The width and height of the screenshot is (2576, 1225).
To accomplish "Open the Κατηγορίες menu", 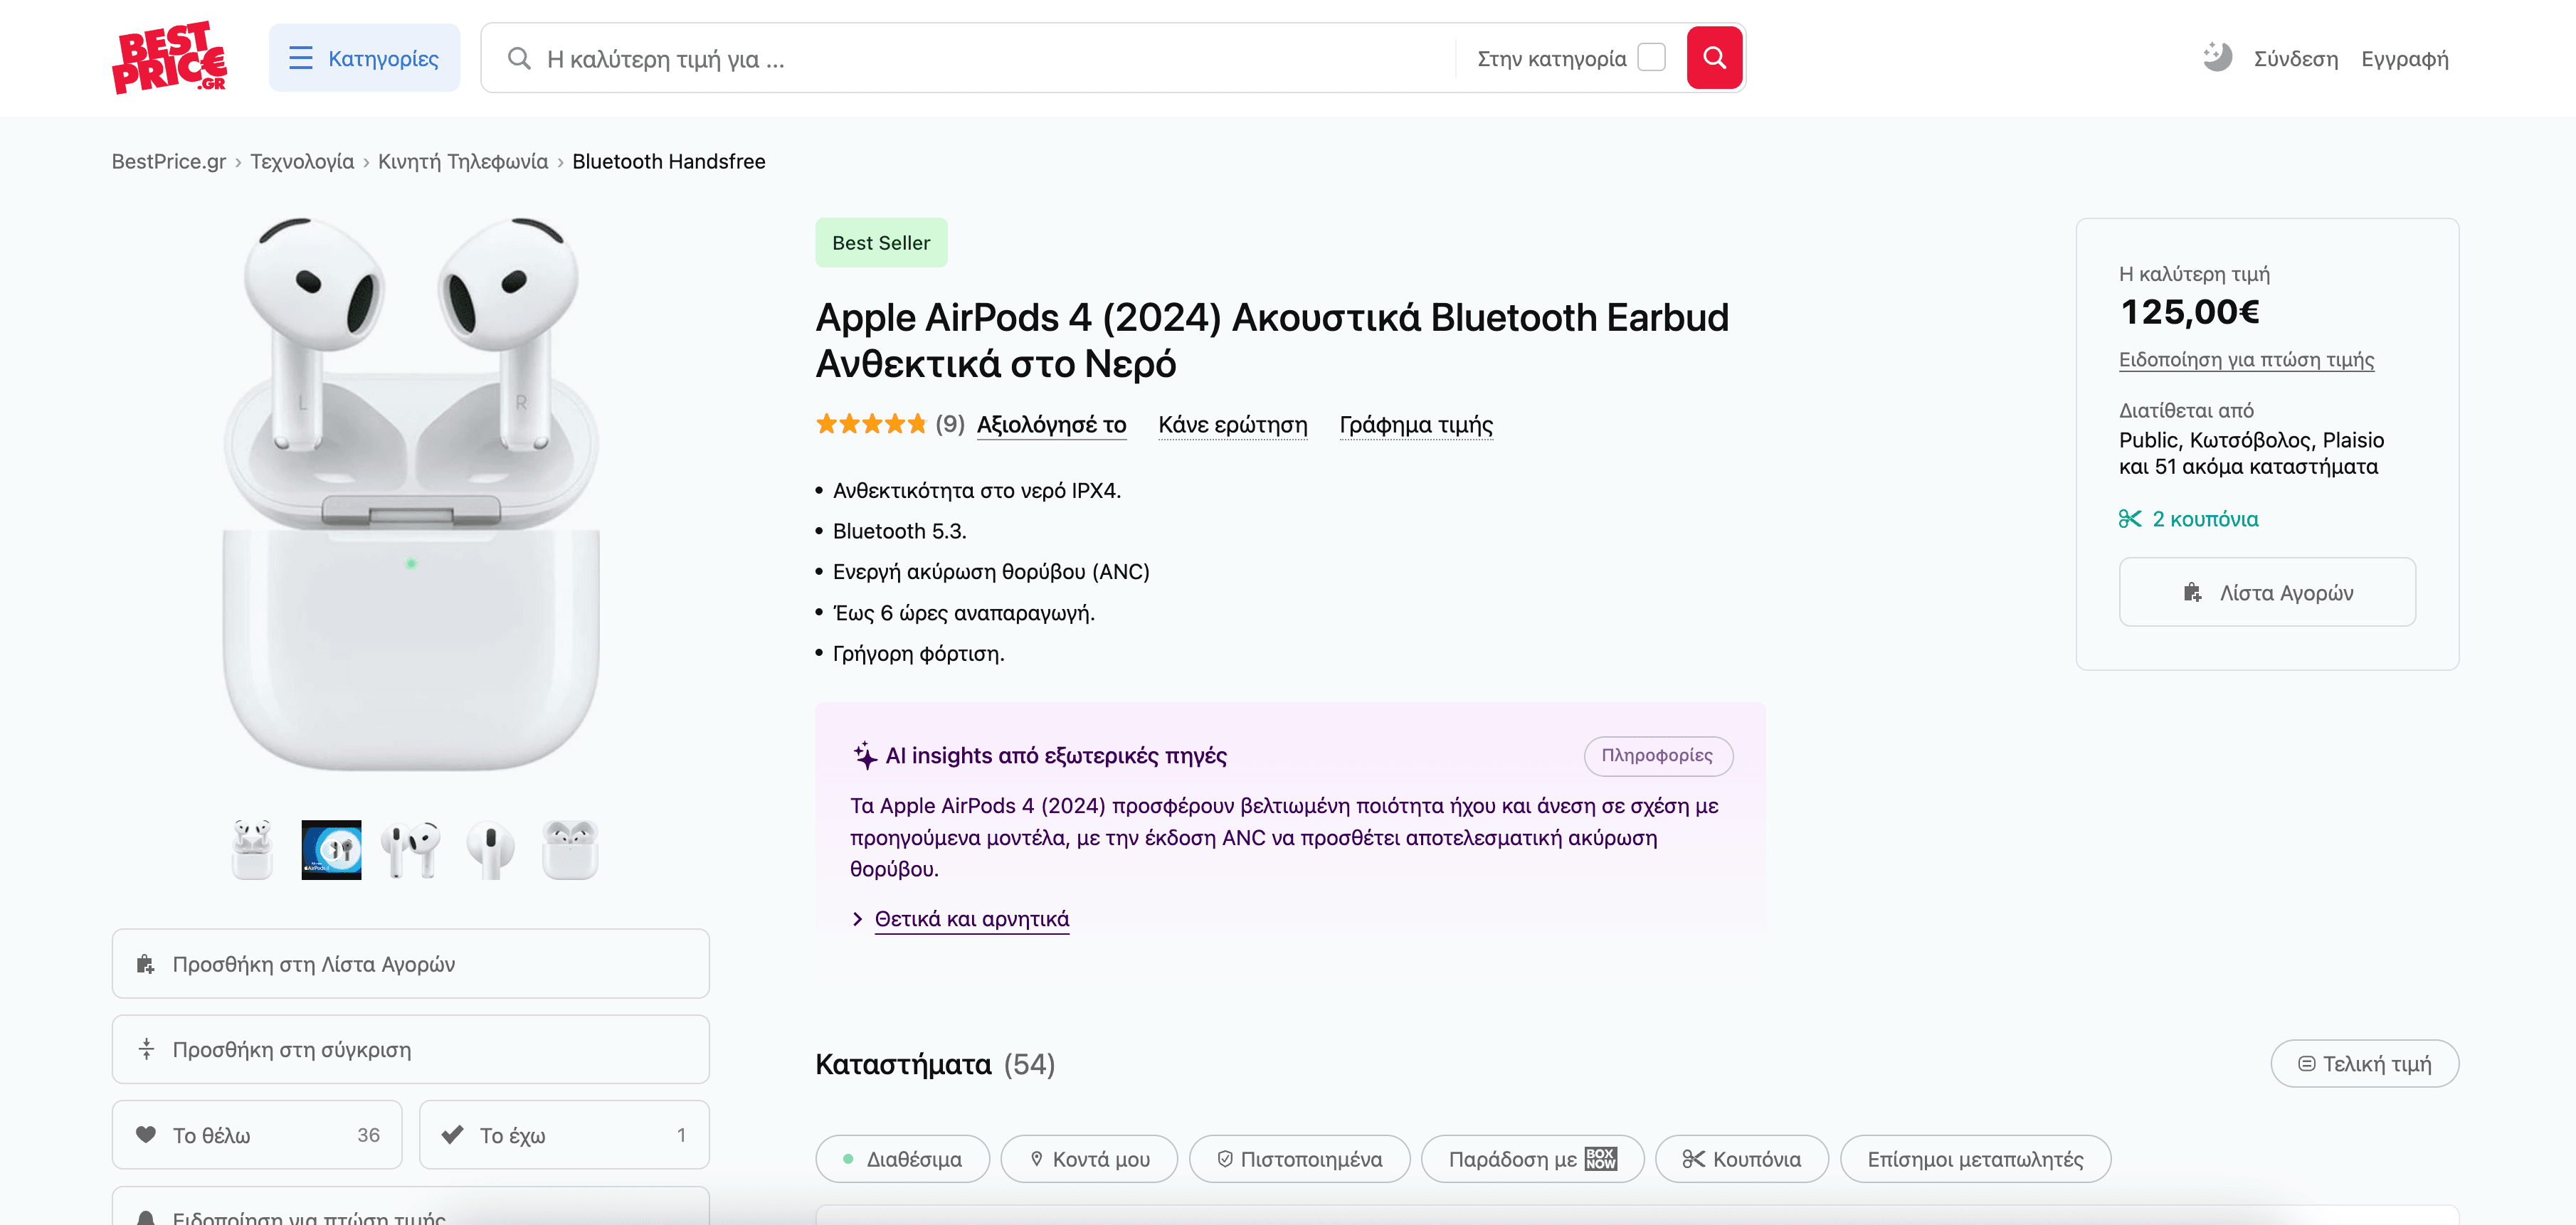I will coord(364,58).
